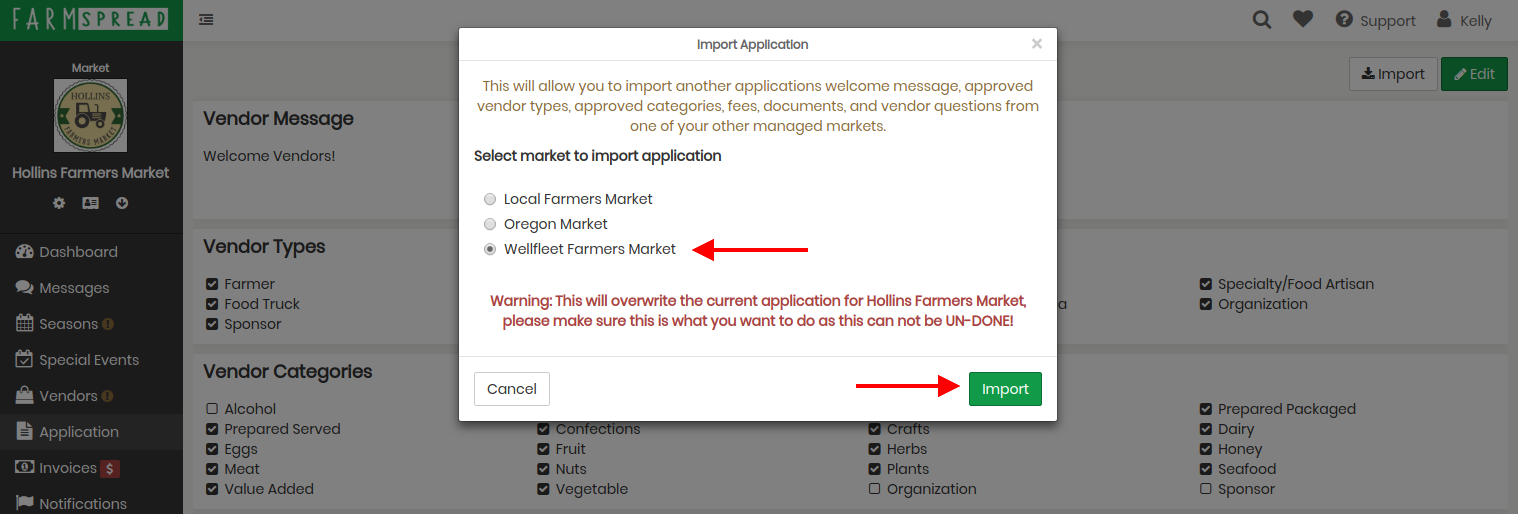Image resolution: width=1518 pixels, height=514 pixels.
Task: Open Support help link
Action: [1376, 20]
